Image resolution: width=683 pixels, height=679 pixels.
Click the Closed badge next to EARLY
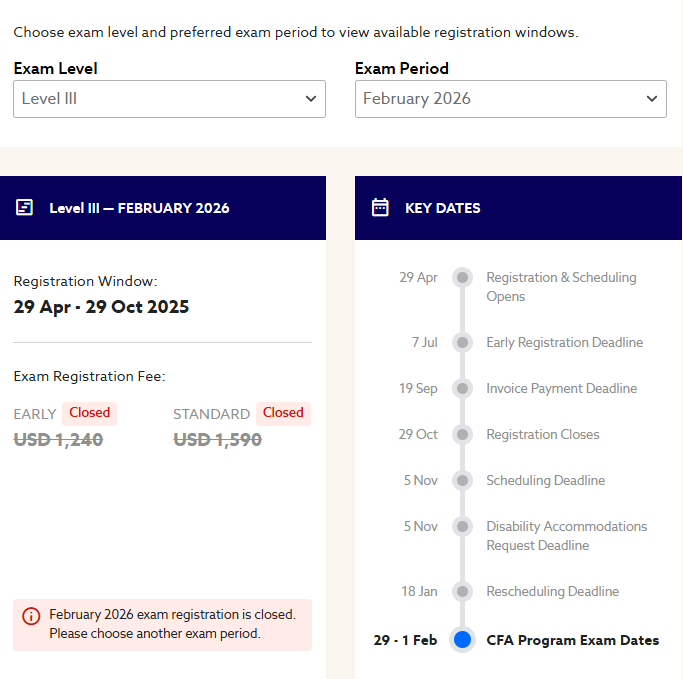[90, 413]
